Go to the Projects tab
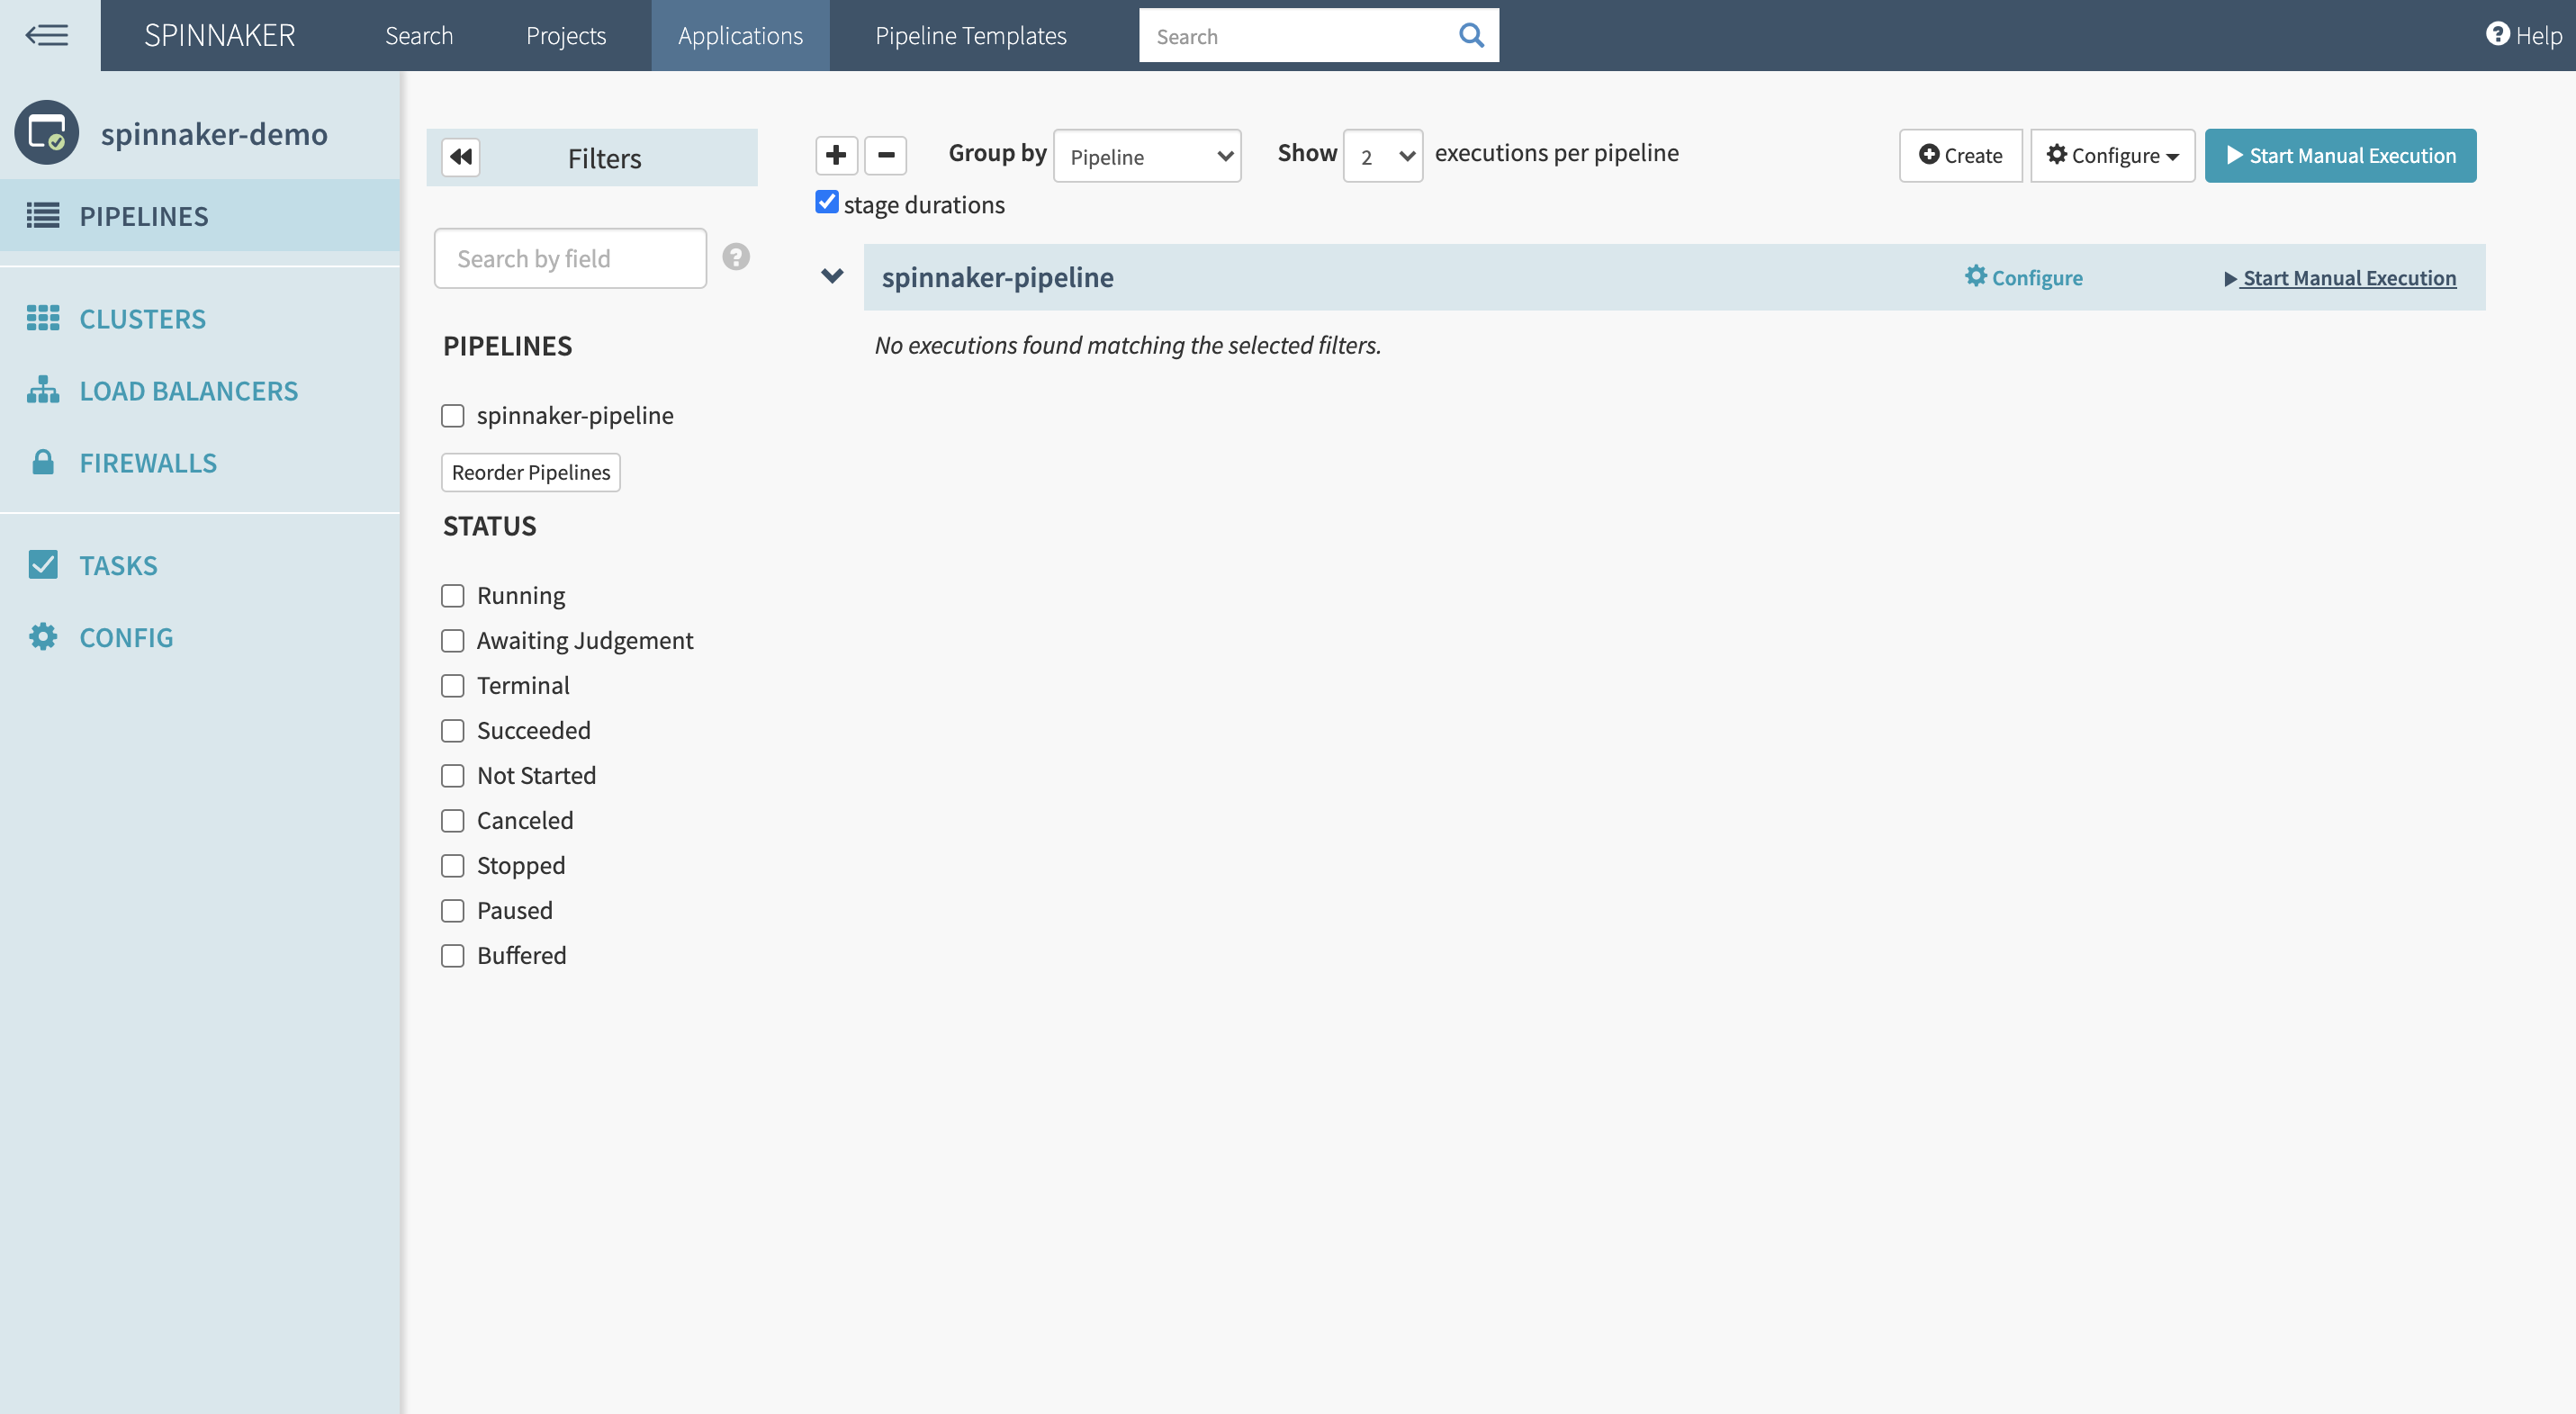The image size is (2576, 1414). click(x=566, y=36)
